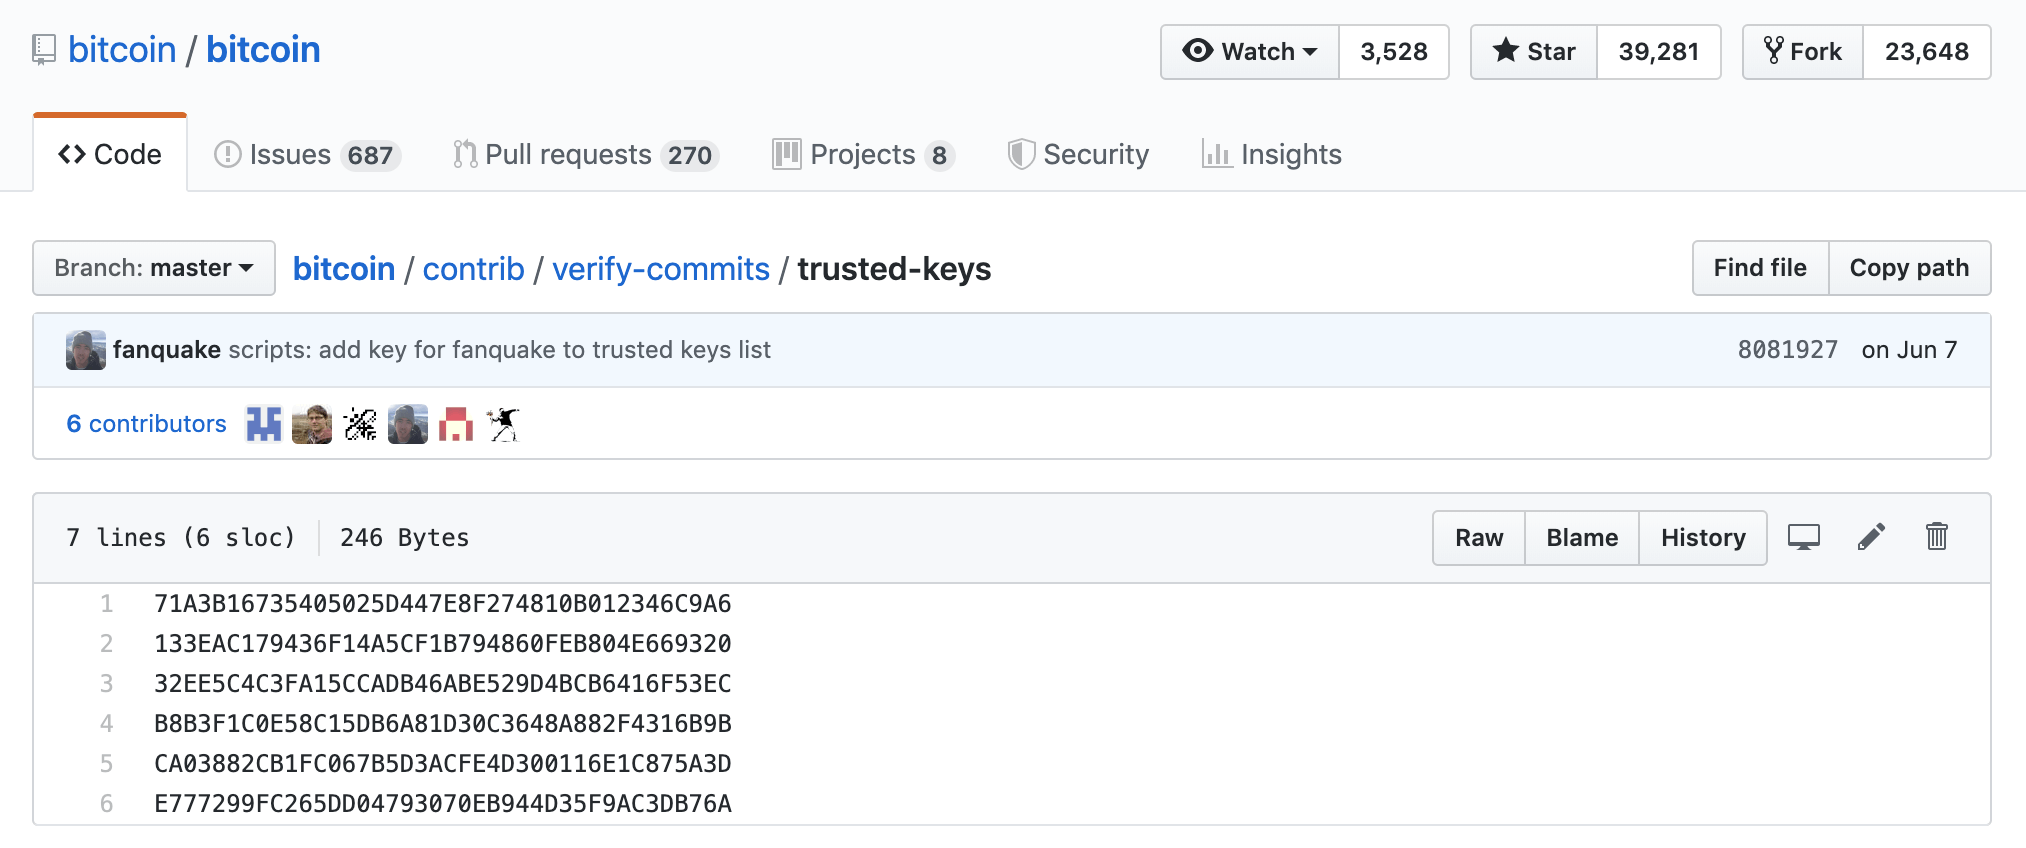Open the Blame view

point(1582,538)
